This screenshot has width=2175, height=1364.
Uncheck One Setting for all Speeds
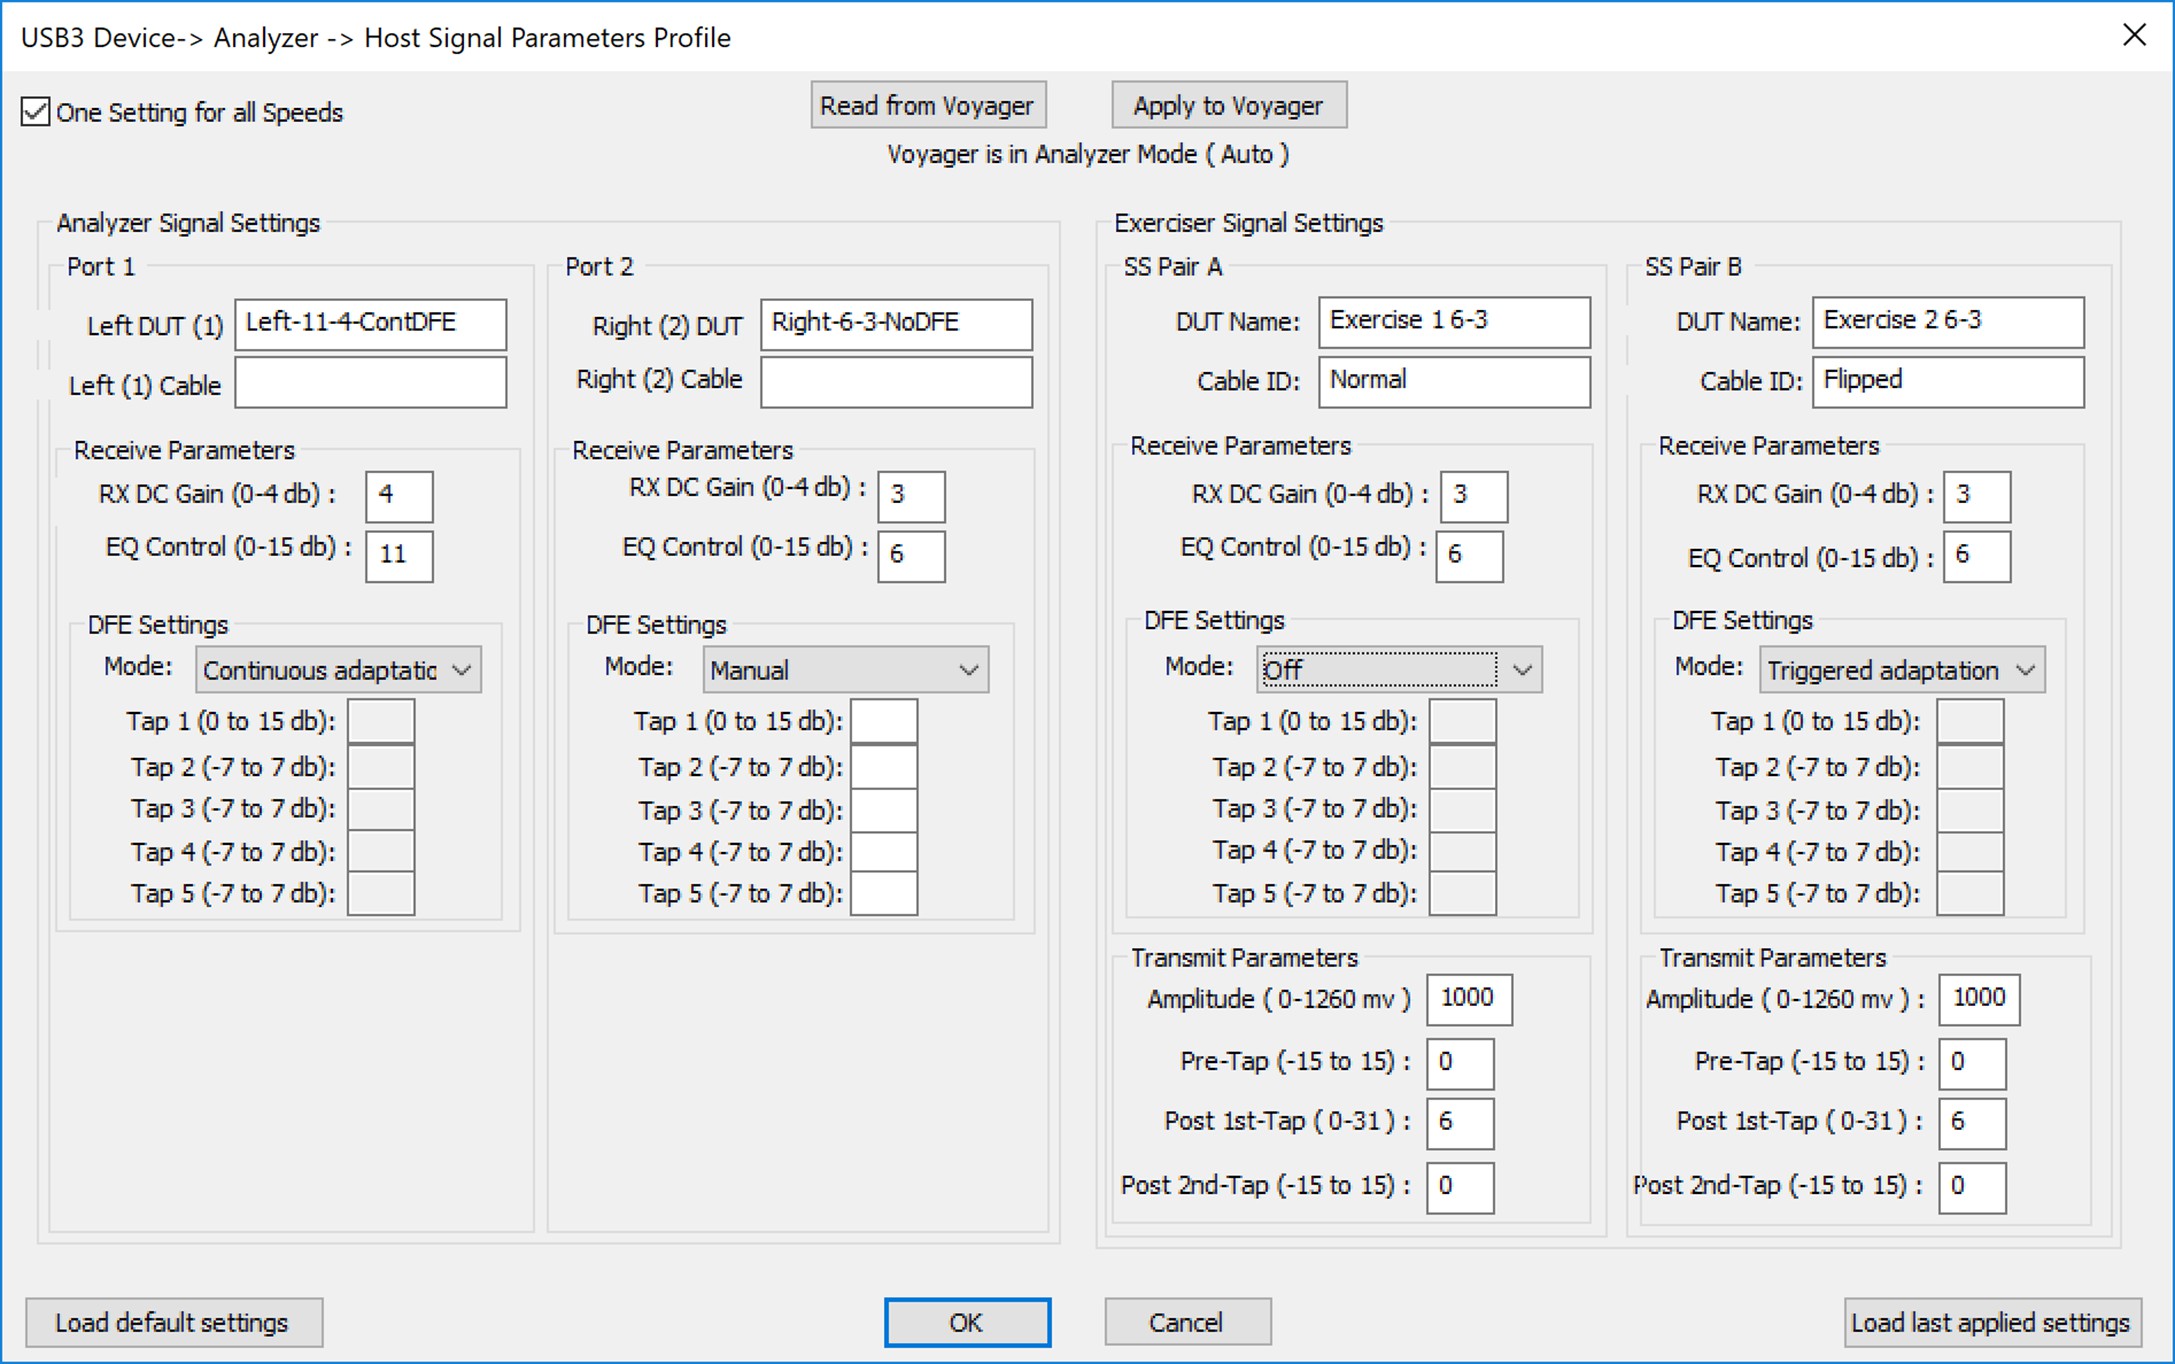point(35,111)
